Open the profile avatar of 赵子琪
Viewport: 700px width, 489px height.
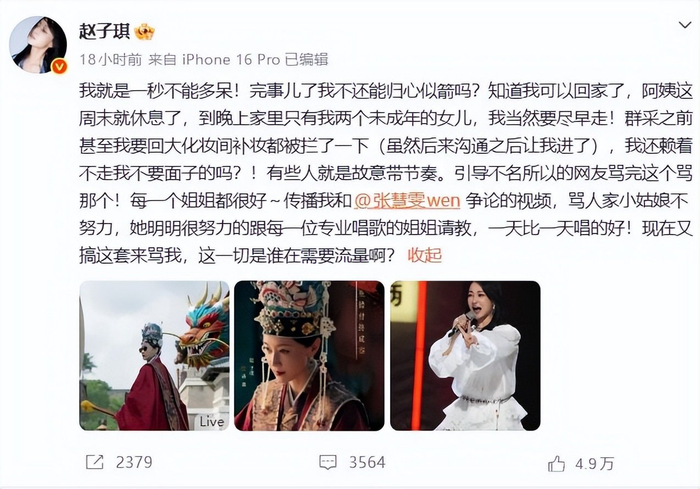click(38, 45)
